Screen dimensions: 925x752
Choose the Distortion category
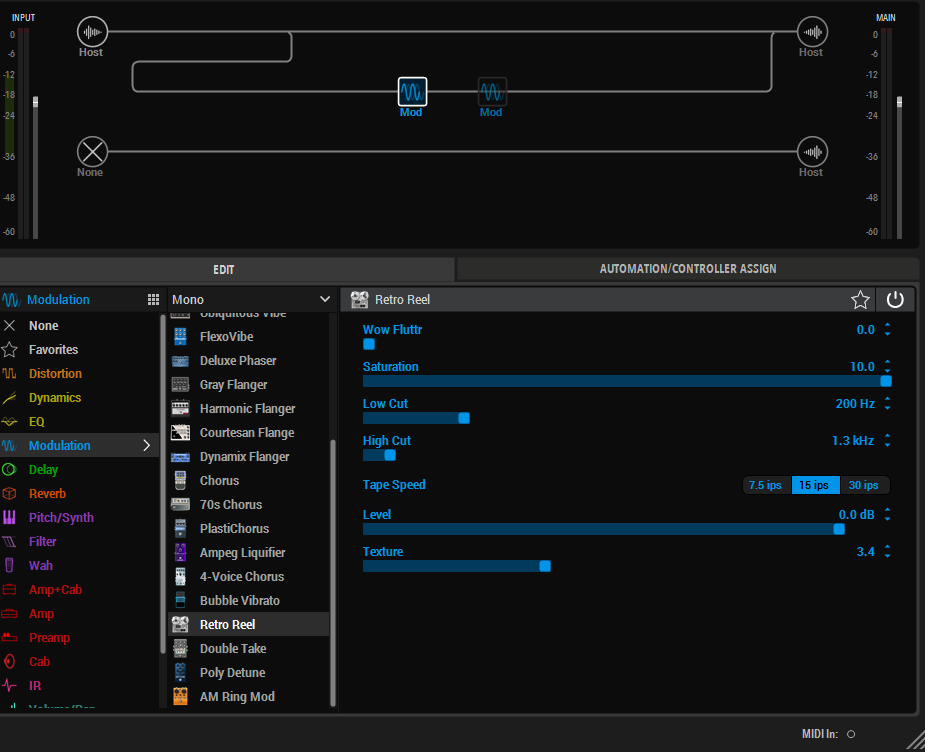pyautogui.click(x=55, y=374)
